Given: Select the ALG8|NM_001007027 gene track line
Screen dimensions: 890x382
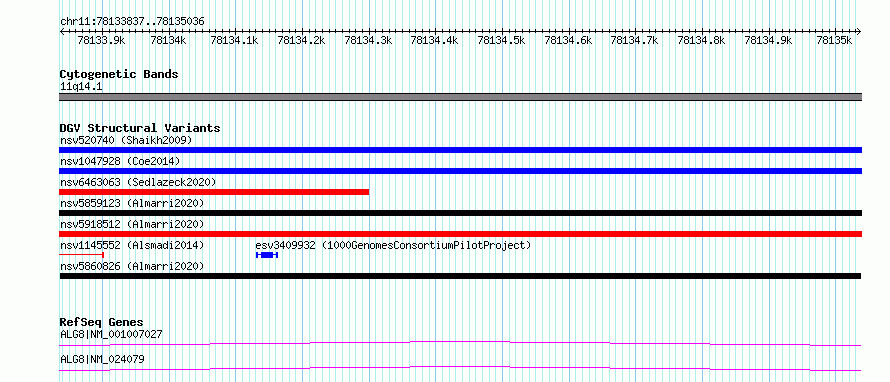Looking at the screenshot, I should click(460, 343).
